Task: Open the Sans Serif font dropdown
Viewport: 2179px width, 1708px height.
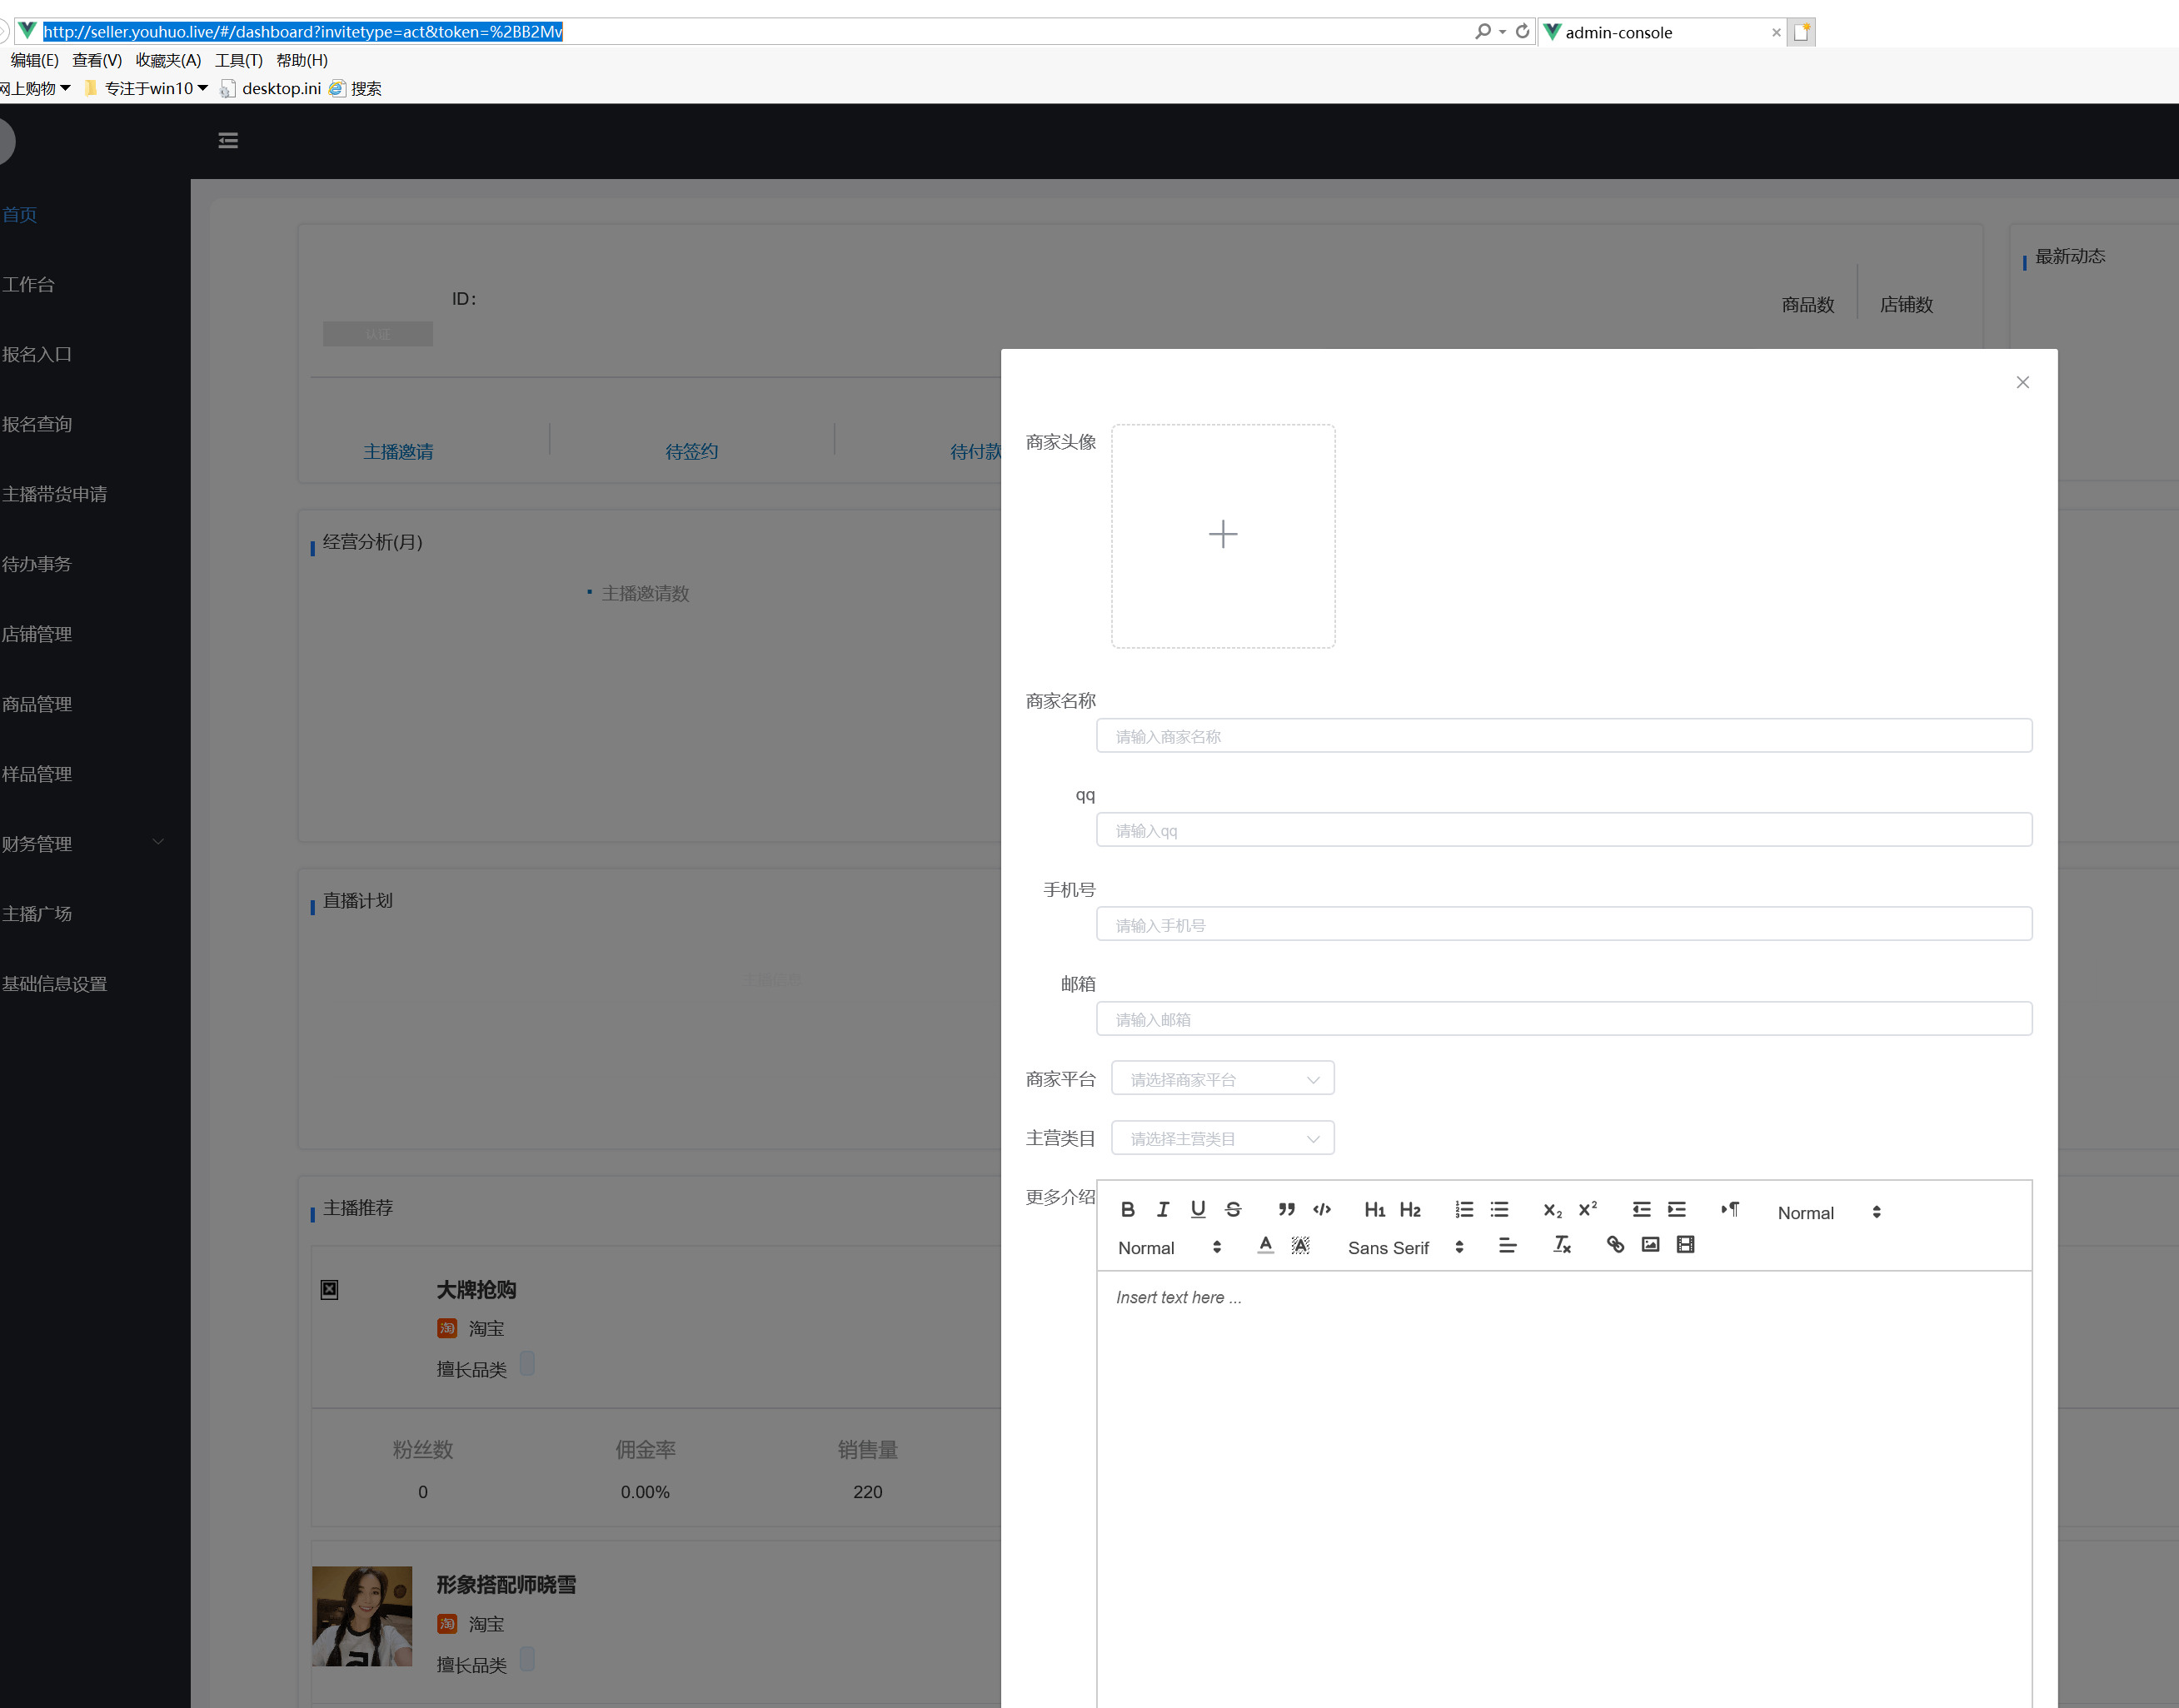Action: pos(1406,1247)
